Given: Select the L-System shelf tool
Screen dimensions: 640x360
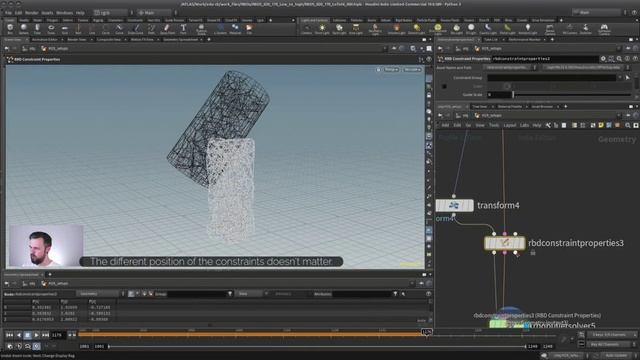Looking at the screenshot, I should point(220,29).
